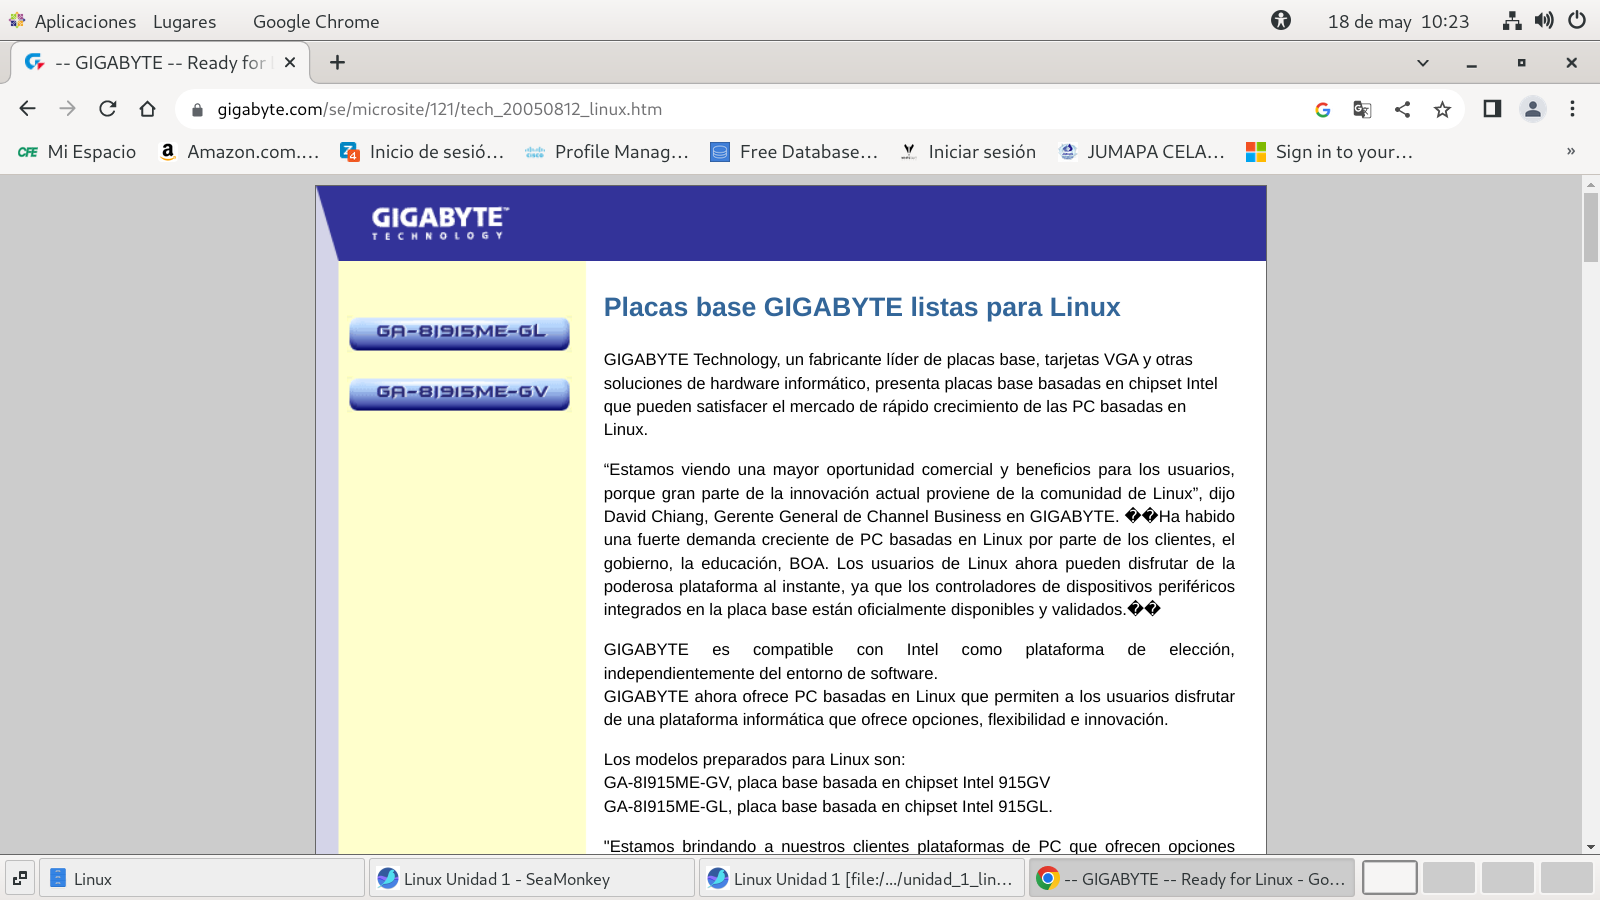The width and height of the screenshot is (1600, 900).
Task: Open the Lugares menu
Action: (184, 21)
